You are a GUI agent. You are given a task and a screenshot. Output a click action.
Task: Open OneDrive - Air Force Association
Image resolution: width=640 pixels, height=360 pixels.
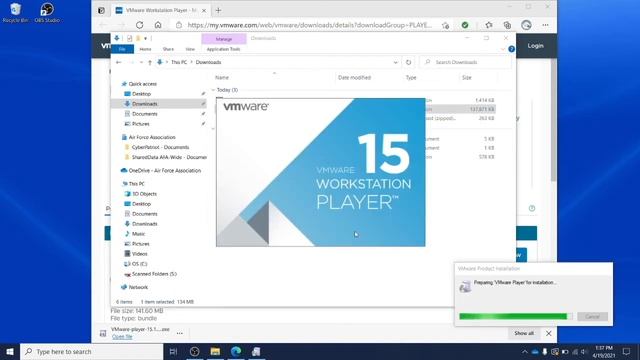(x=164, y=171)
